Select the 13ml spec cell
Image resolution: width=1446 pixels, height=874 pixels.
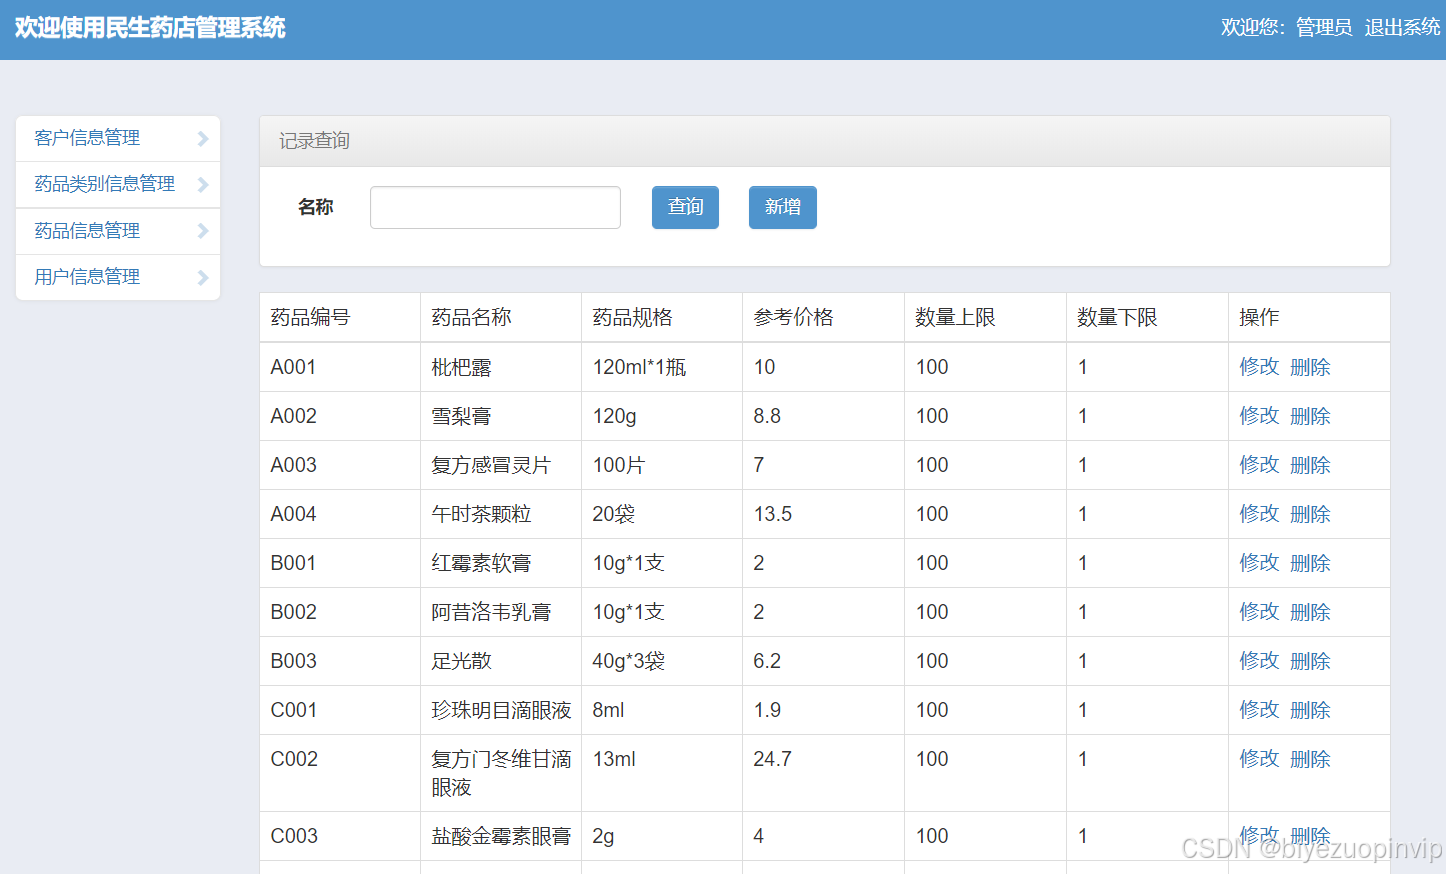[x=662, y=773]
